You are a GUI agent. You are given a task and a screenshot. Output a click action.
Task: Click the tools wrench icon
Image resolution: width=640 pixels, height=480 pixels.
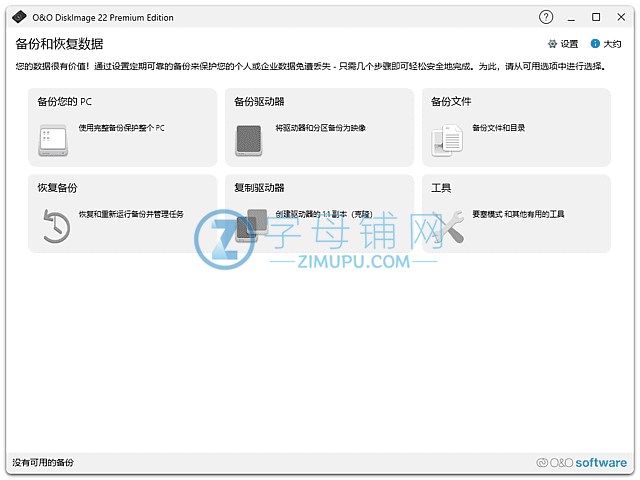click(449, 225)
